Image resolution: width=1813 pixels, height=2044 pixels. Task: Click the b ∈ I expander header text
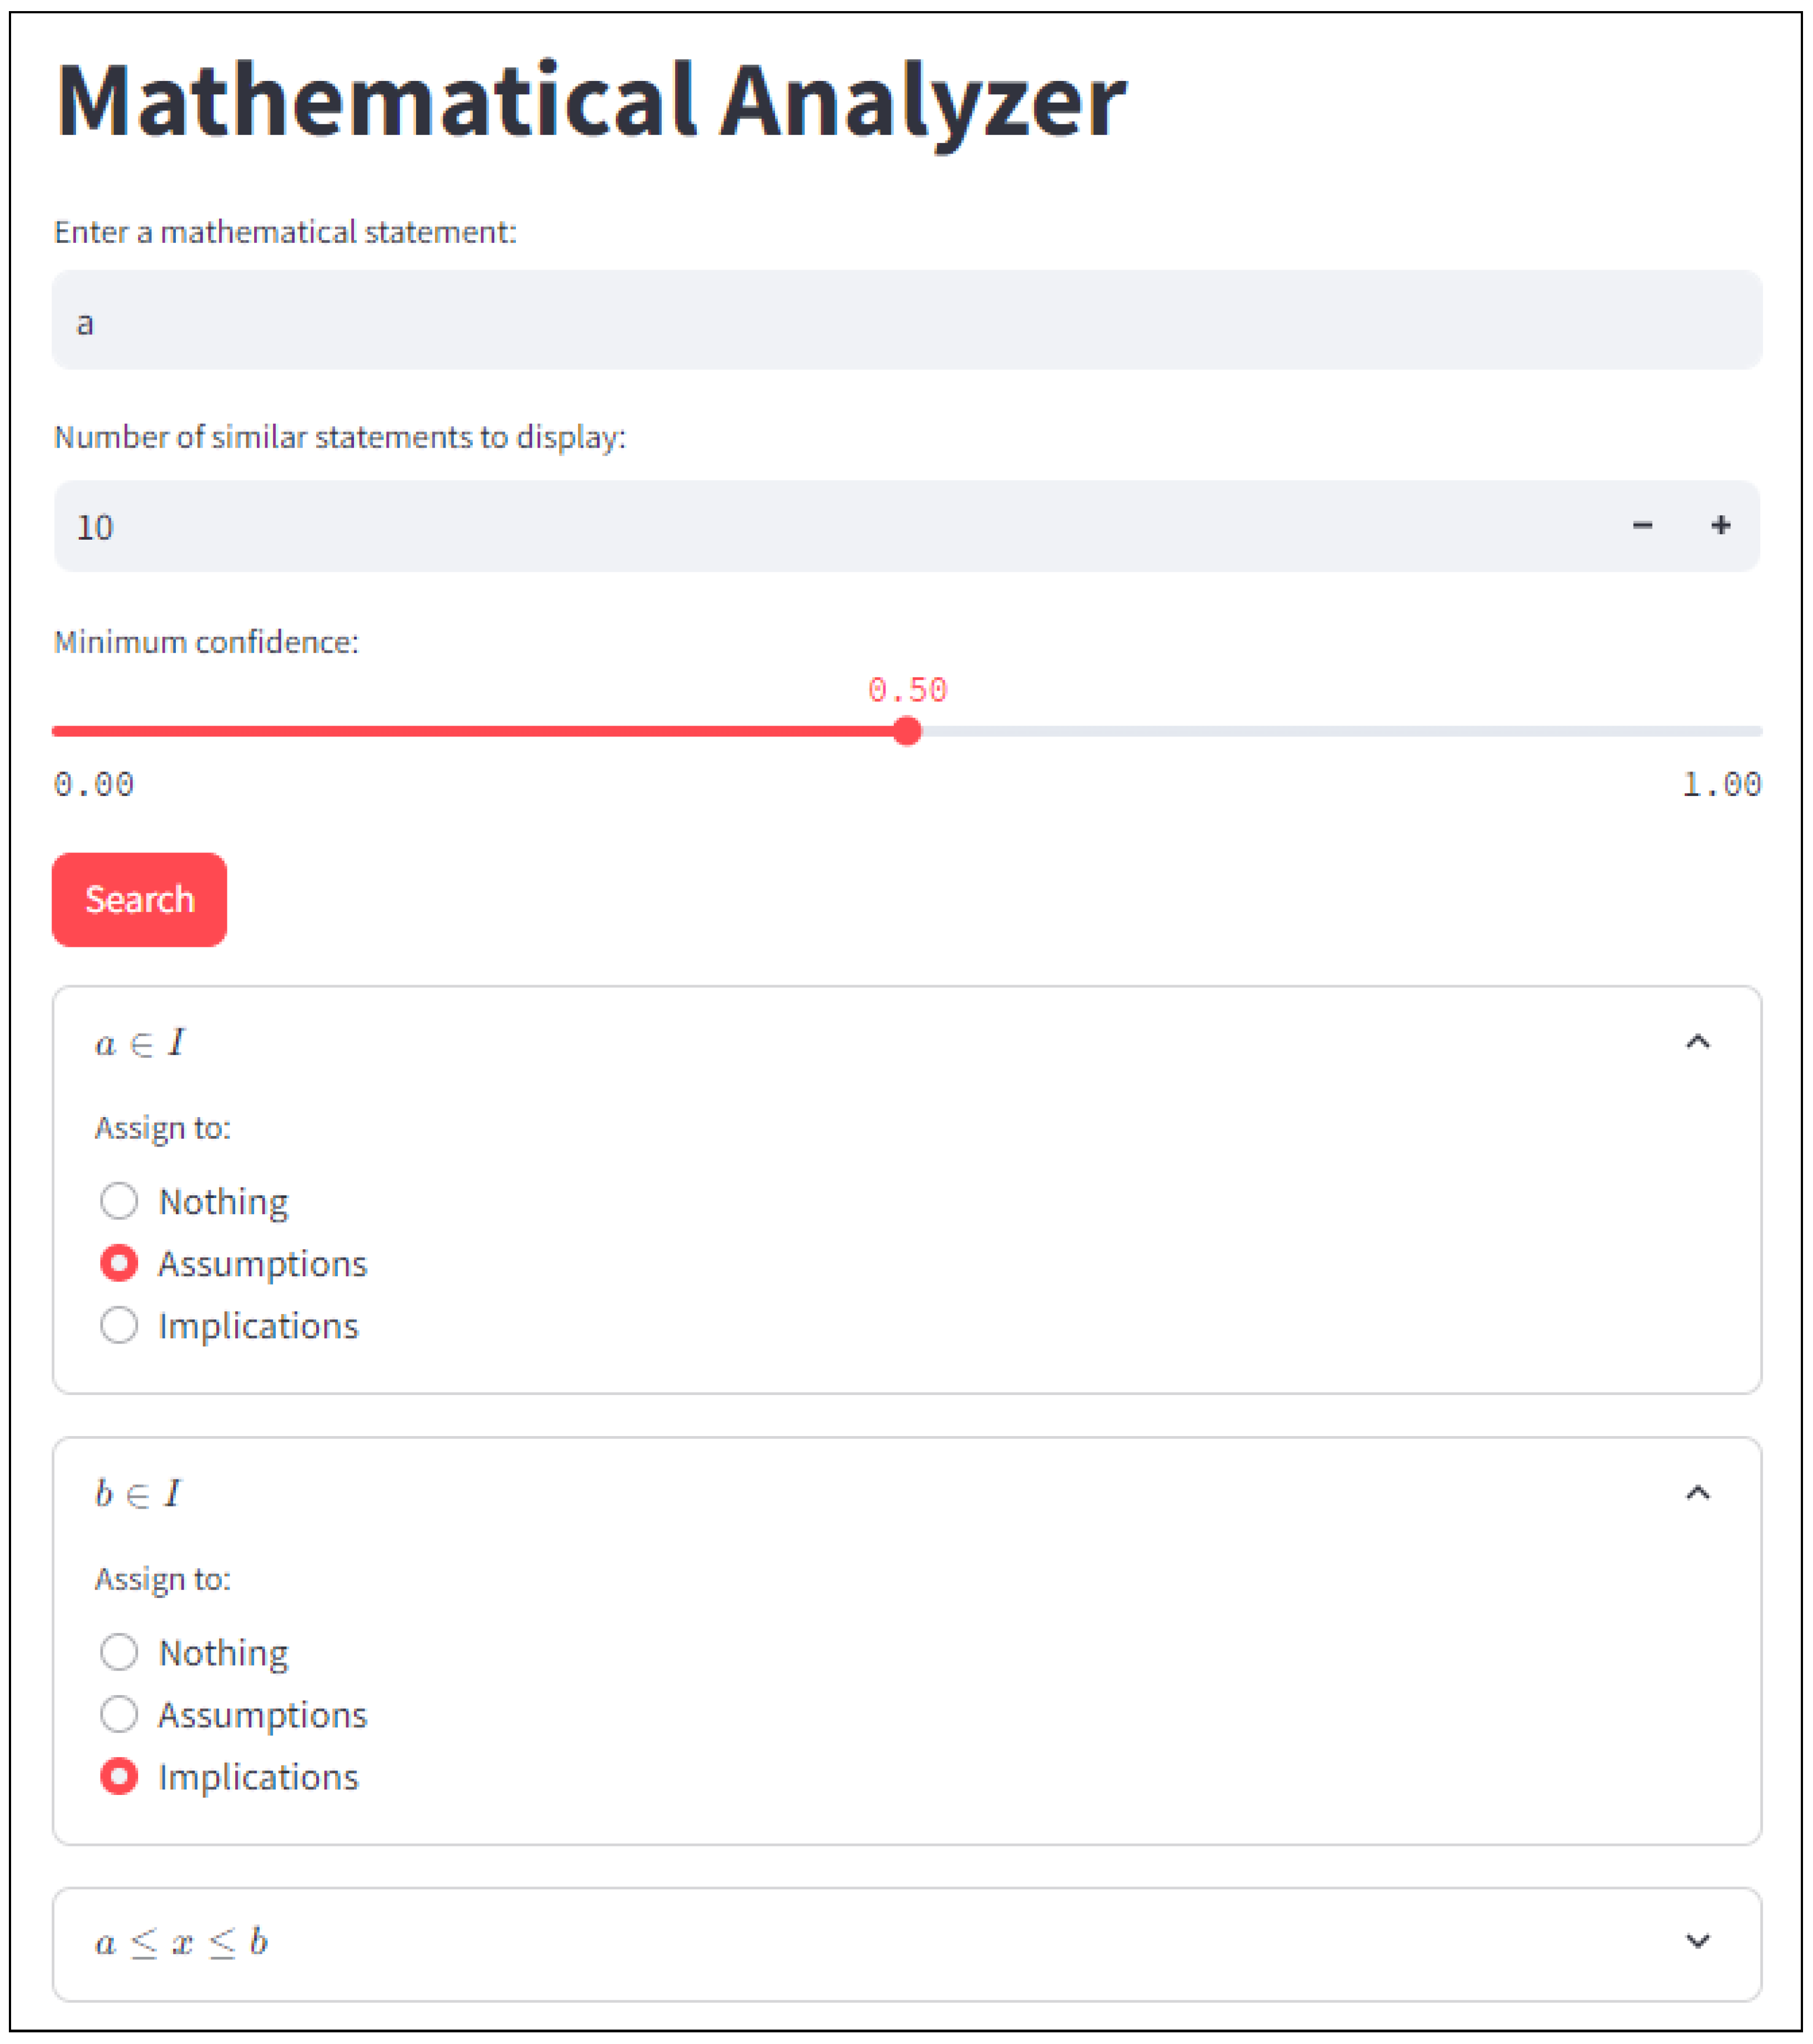tap(138, 1495)
